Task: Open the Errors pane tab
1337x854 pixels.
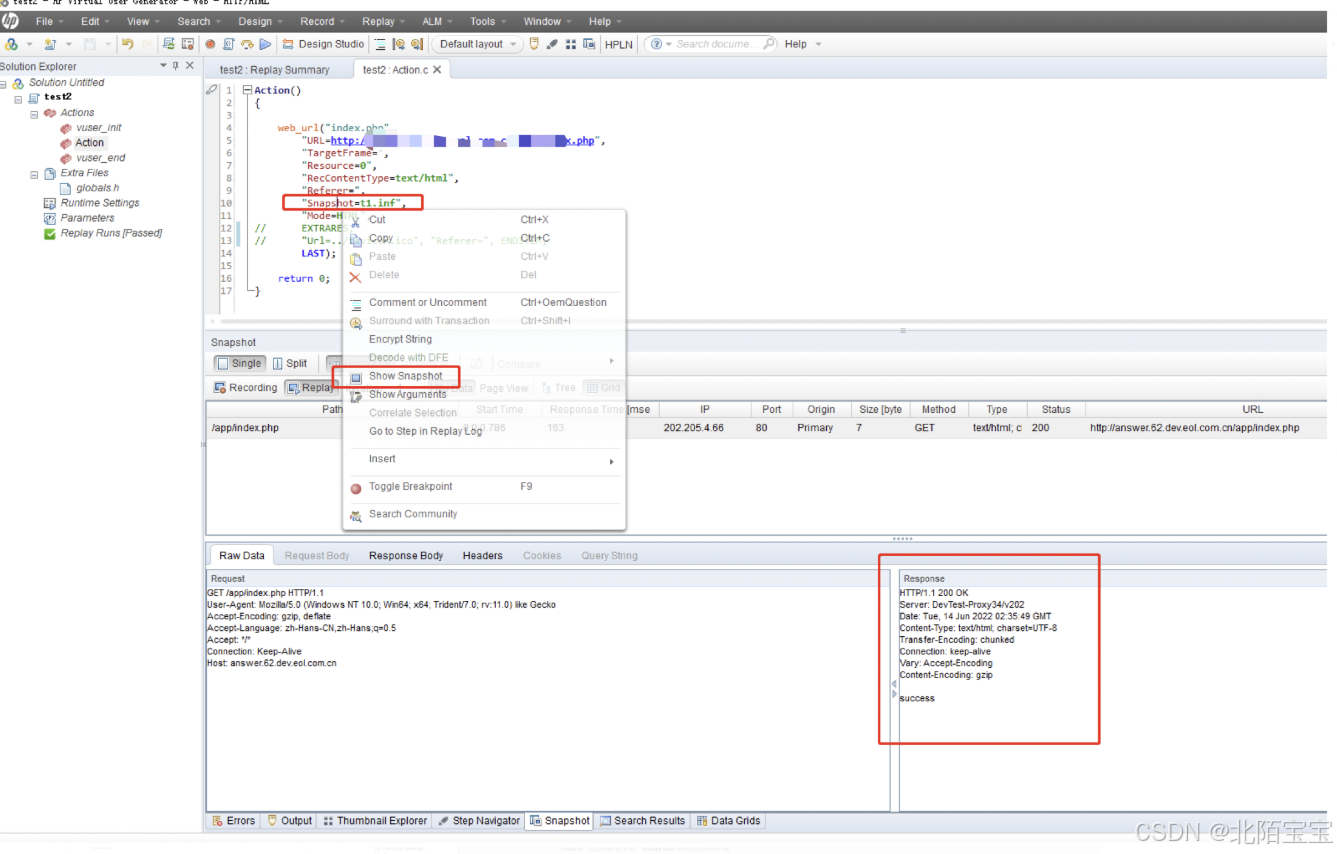Action: pyautogui.click(x=234, y=821)
